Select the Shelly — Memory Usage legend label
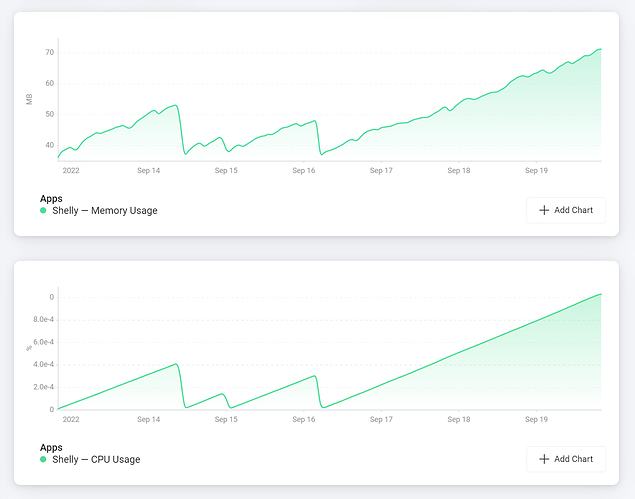The height and width of the screenshot is (499, 635). [x=104, y=211]
